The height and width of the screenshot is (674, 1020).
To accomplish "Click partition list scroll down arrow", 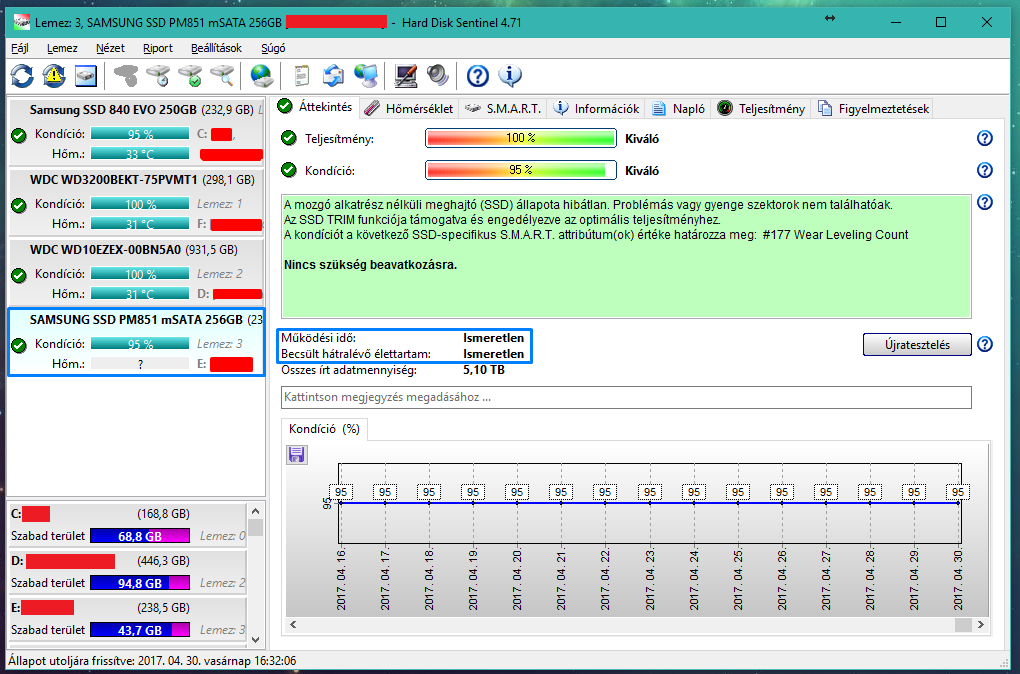I will [256, 640].
